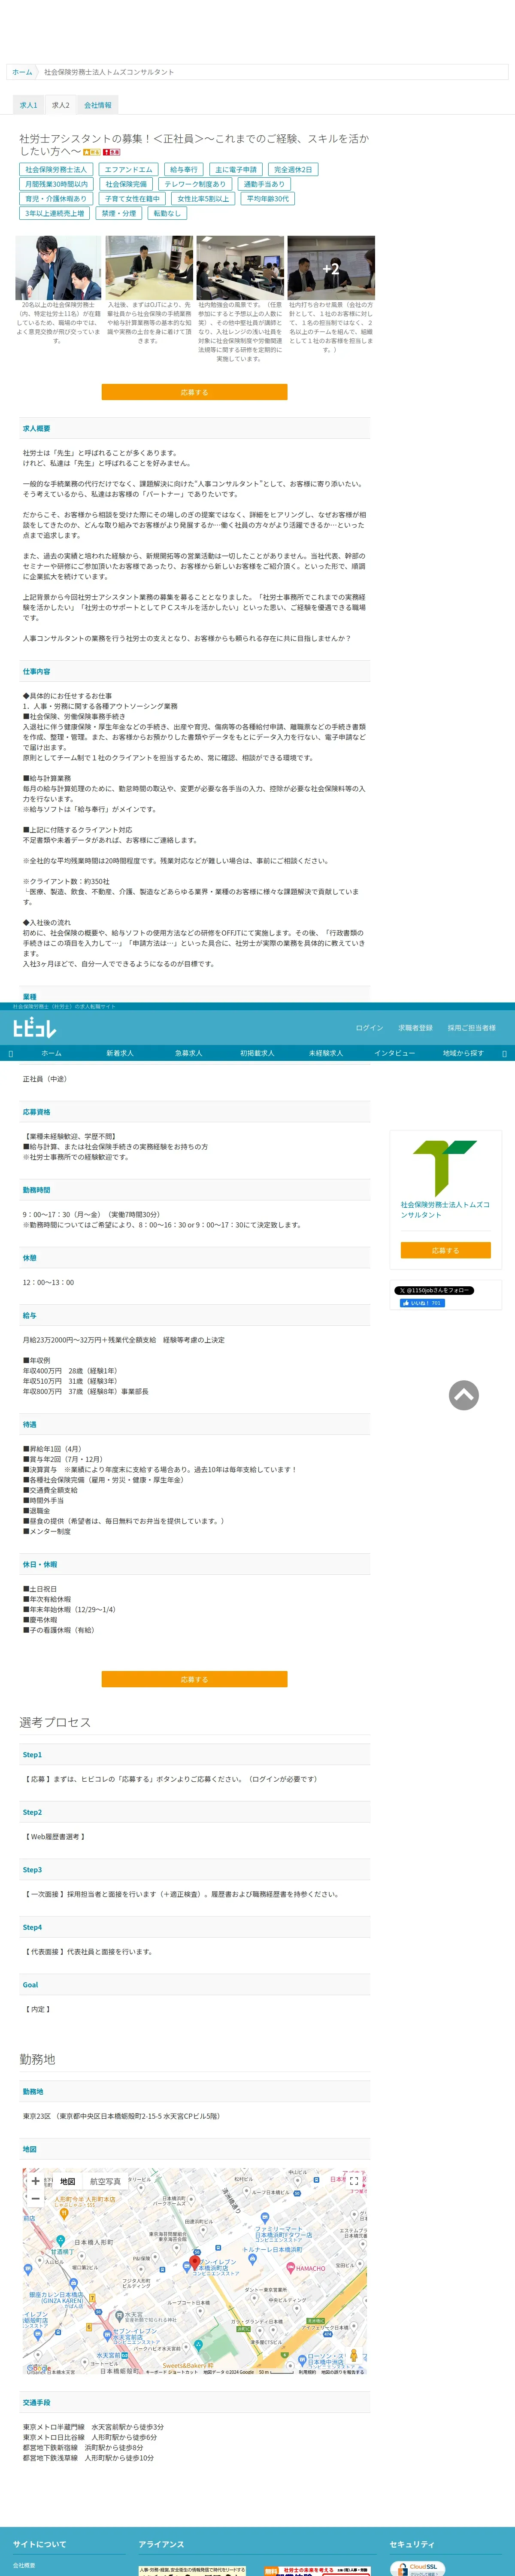
Task: Click the 応募する button below the photos
Action: click(194, 392)
